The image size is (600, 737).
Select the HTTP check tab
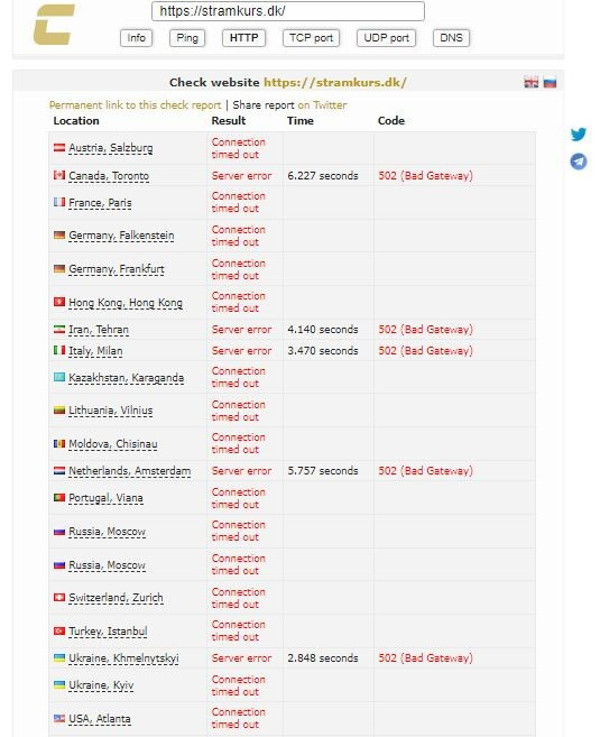click(x=243, y=38)
